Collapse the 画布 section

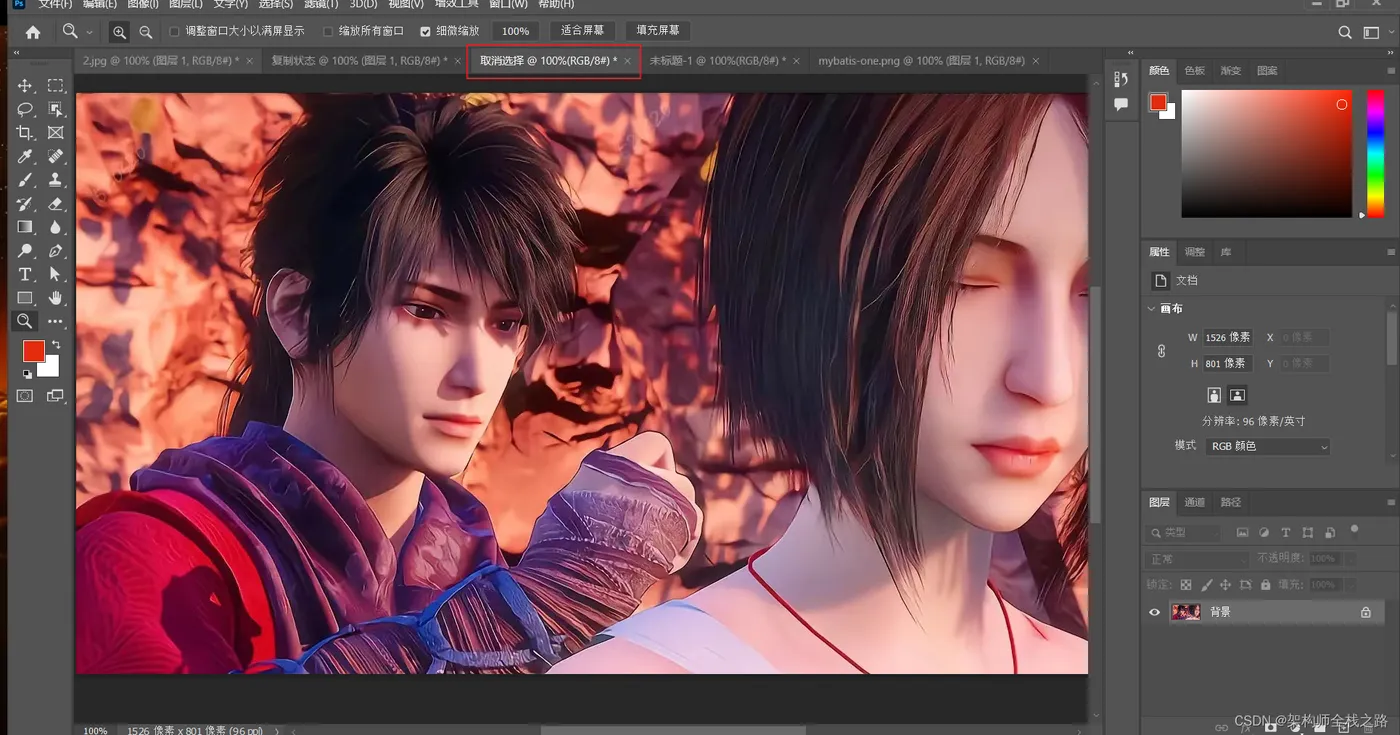coord(1152,309)
